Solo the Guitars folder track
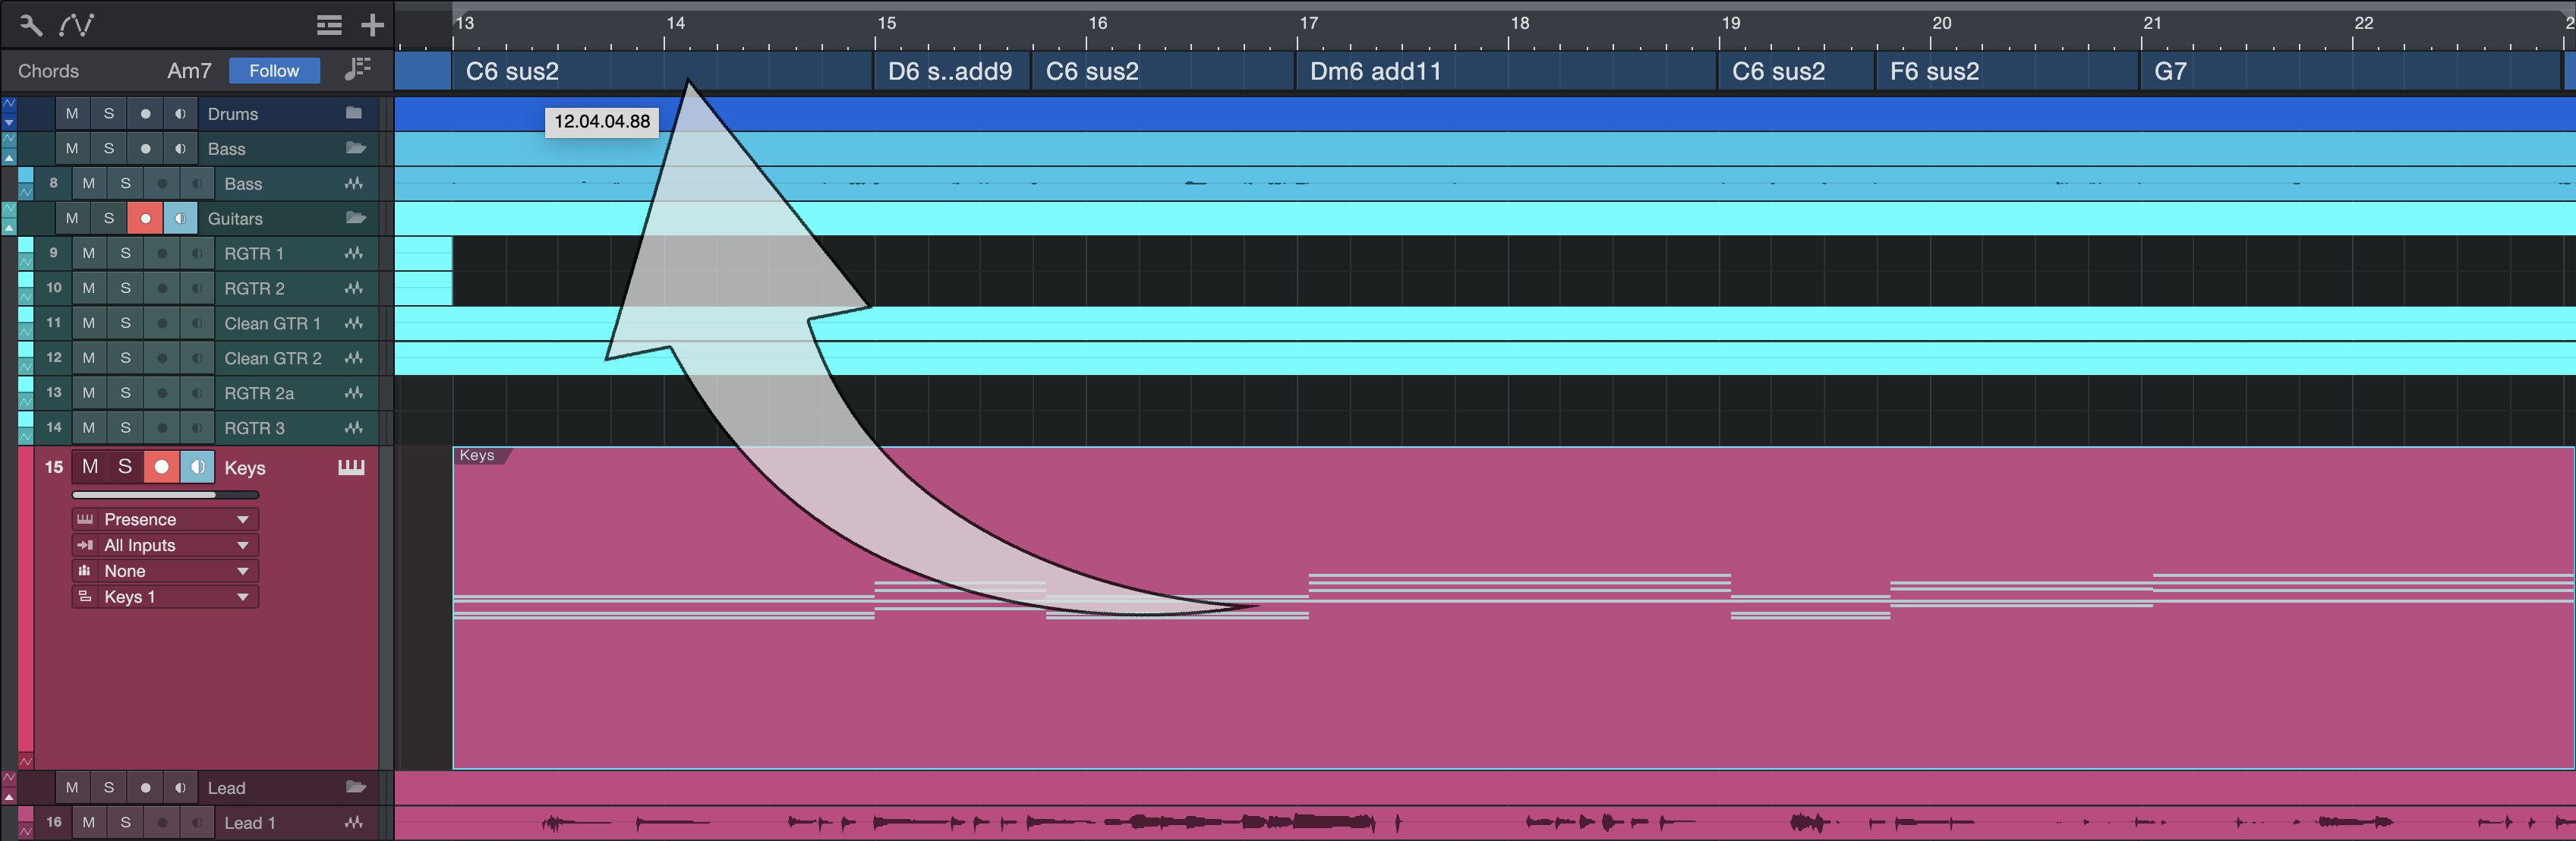 pos(109,218)
